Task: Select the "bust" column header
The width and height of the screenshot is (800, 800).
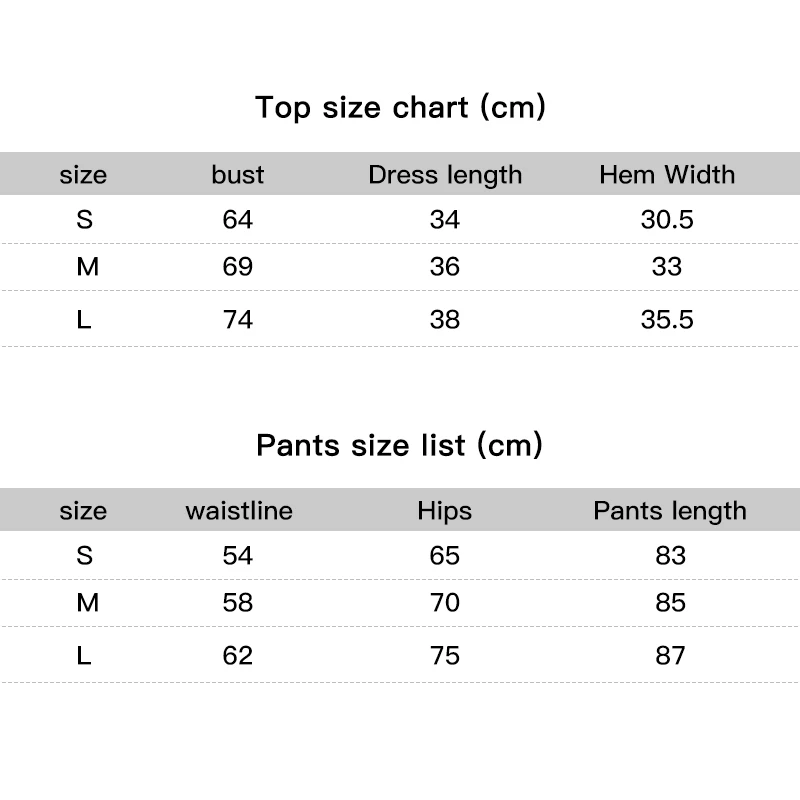Action: click(x=238, y=174)
